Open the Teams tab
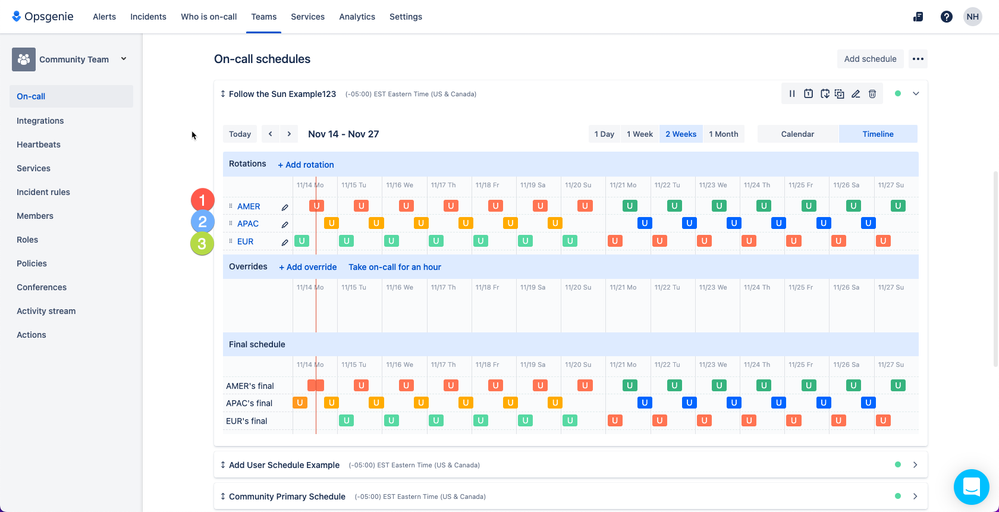 [264, 17]
